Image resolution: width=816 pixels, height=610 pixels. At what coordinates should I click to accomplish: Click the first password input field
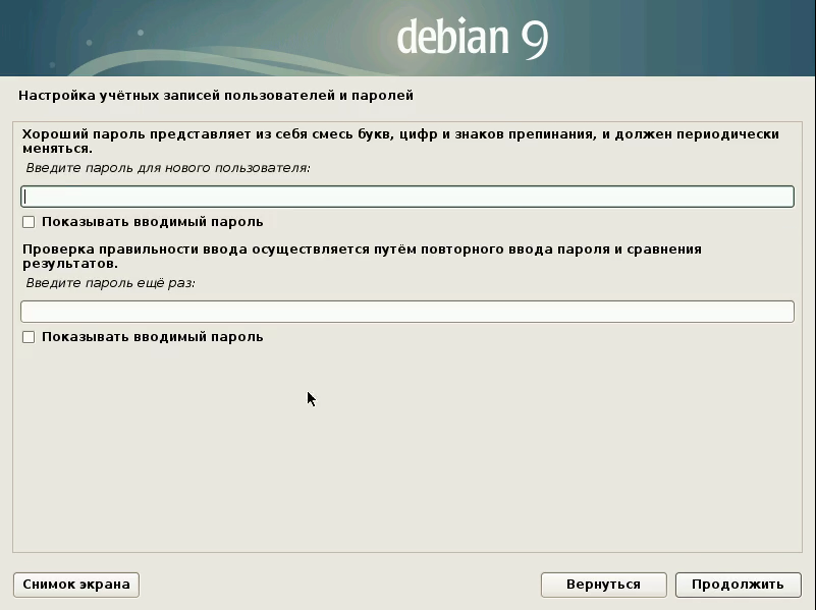(407, 196)
